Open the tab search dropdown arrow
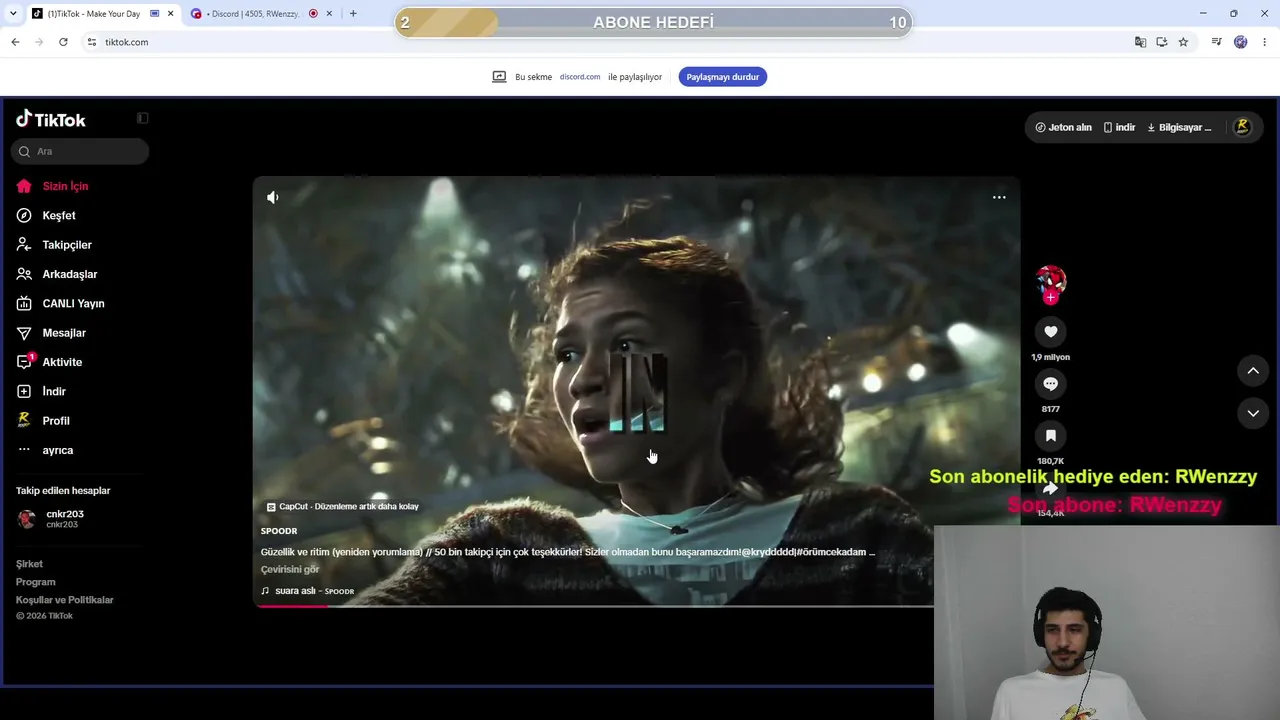The image size is (1280, 720). [x=13, y=14]
